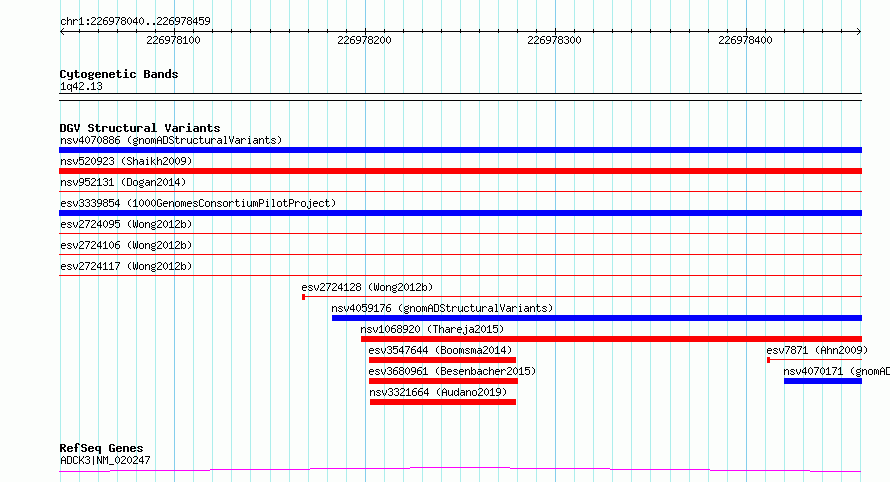Click the nsv4070886 gnomAD blue variant bar

pos(460,150)
